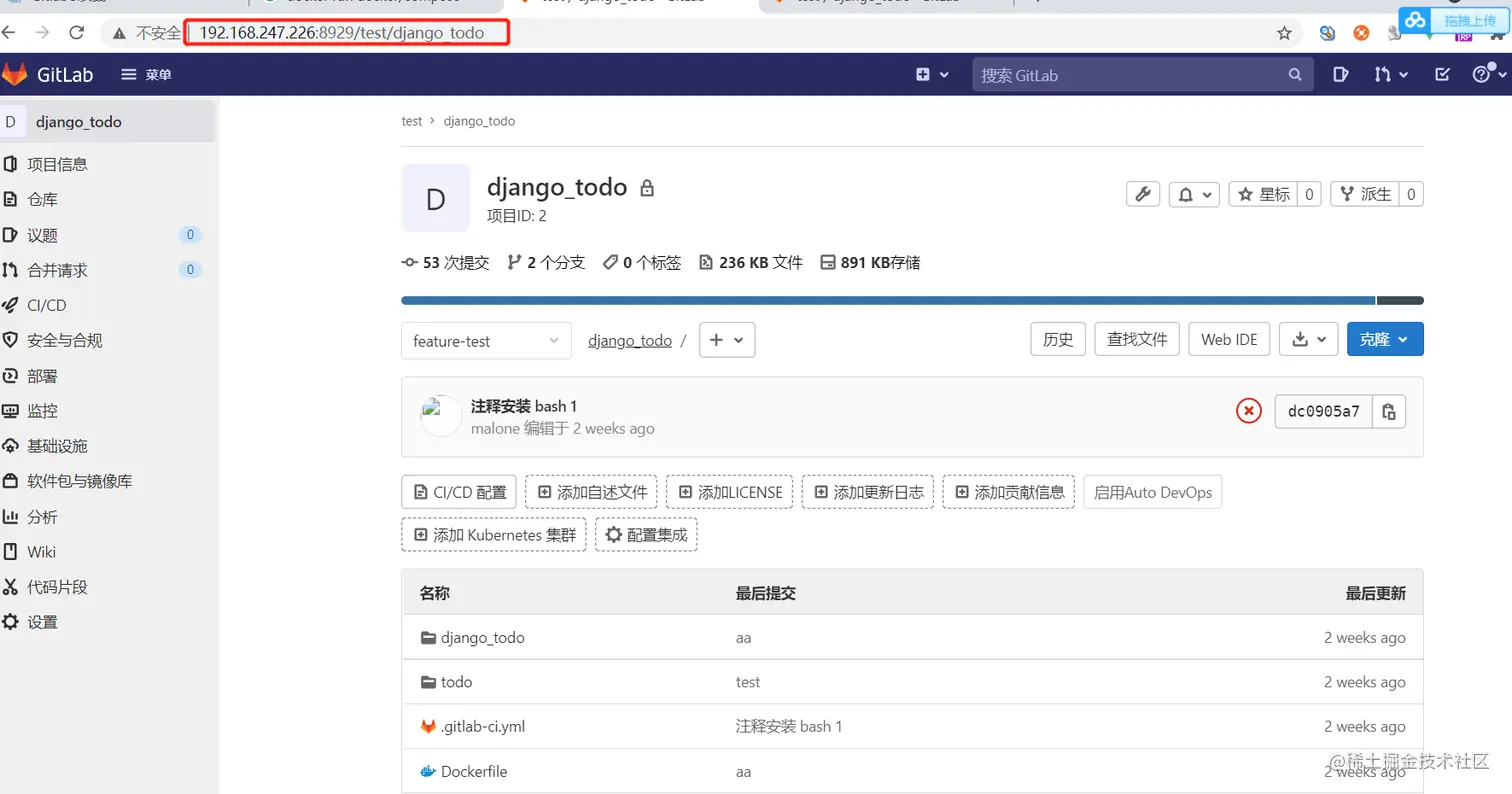This screenshot has height=794, width=1512.
Task: Click the 查找文件 button
Action: (x=1137, y=339)
